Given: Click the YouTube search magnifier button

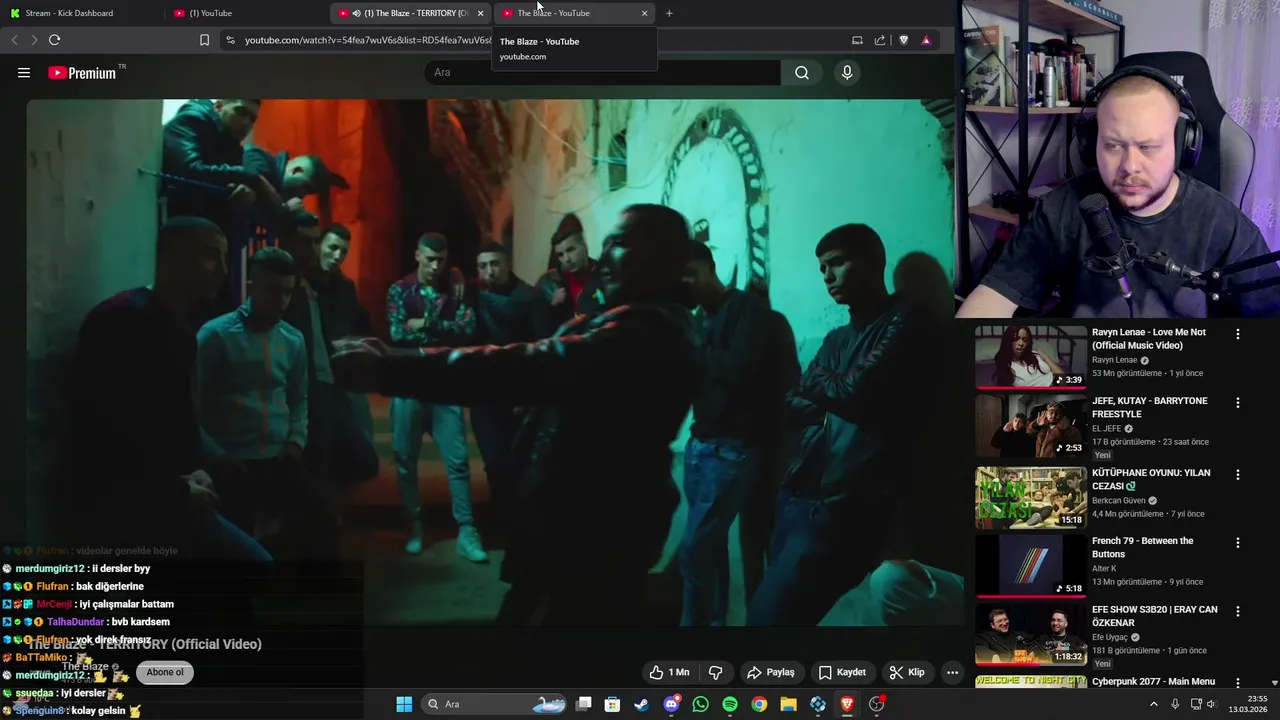Looking at the screenshot, I should [802, 73].
